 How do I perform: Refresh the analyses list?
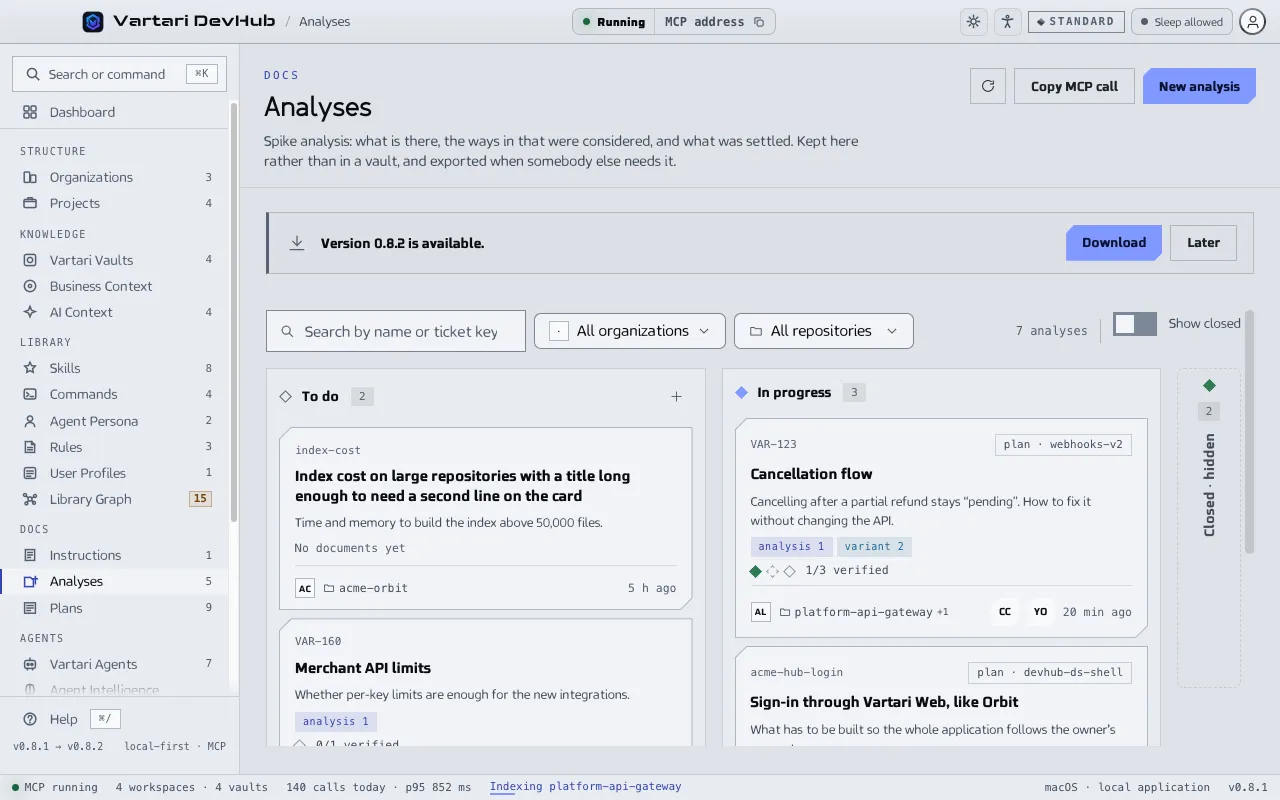(x=988, y=86)
